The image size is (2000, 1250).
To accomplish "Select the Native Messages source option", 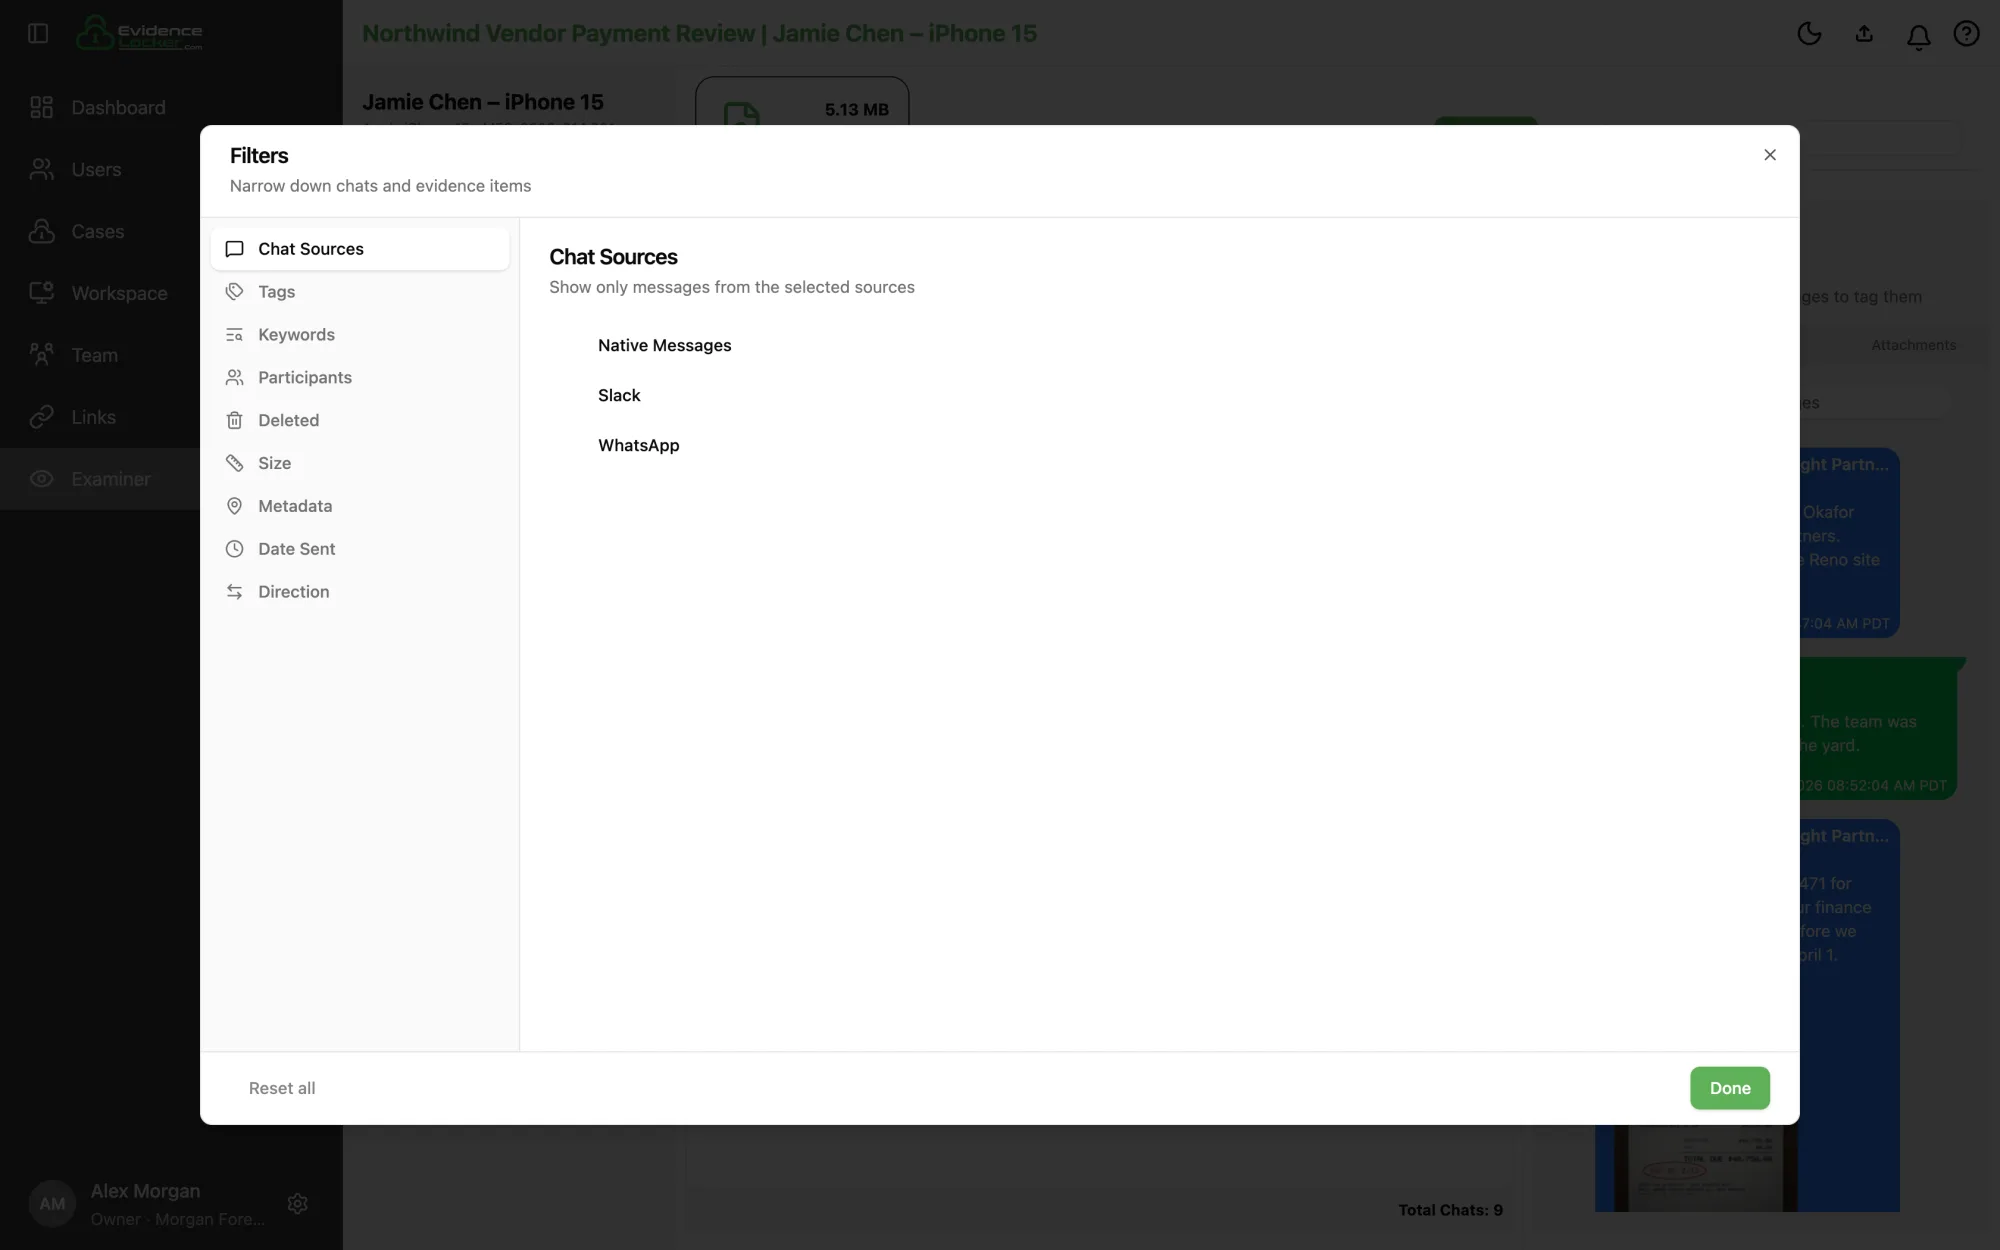I will [664, 345].
